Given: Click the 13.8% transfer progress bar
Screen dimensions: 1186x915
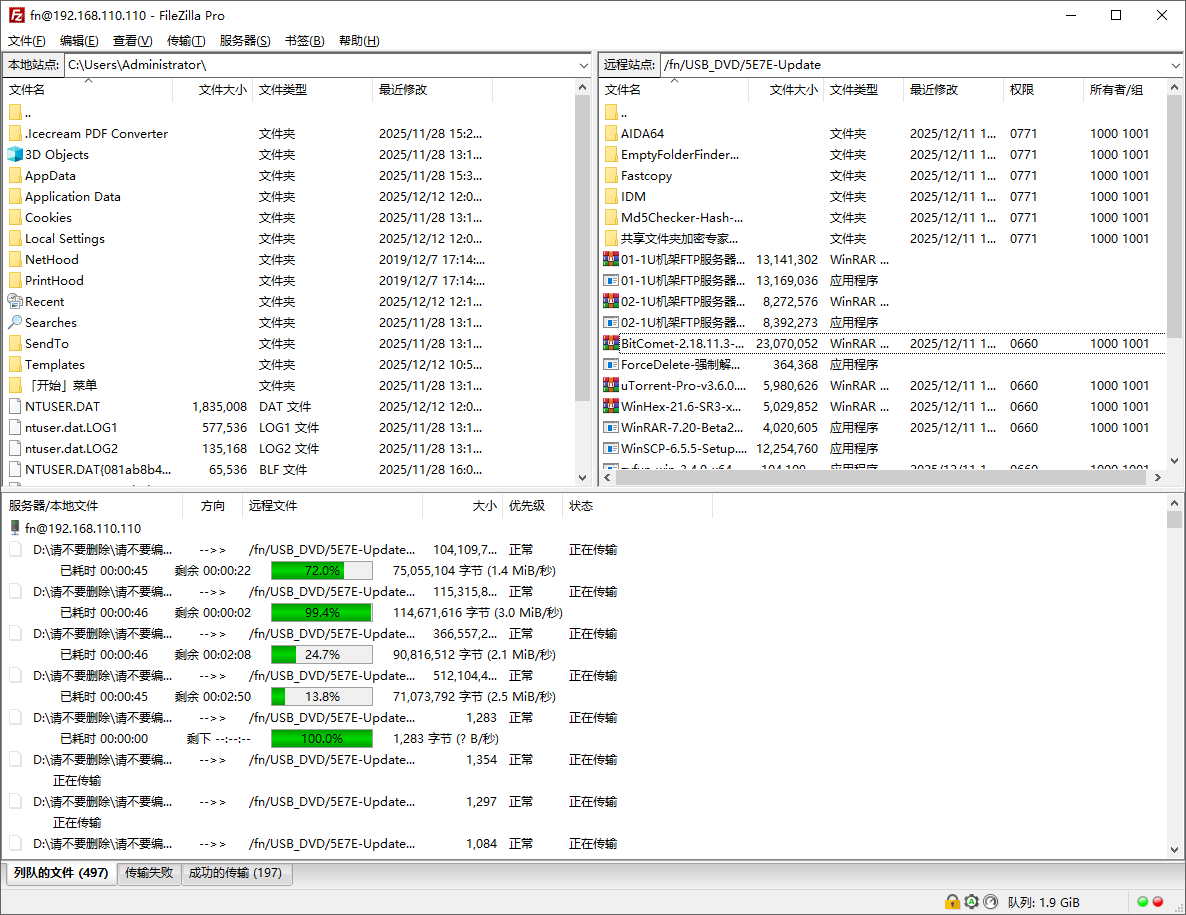Looking at the screenshot, I should (321, 696).
